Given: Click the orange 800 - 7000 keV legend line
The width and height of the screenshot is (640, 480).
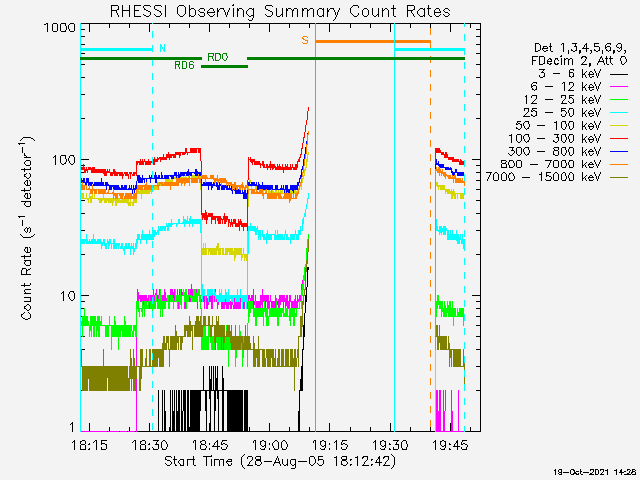Looking at the screenshot, I should (618, 164).
